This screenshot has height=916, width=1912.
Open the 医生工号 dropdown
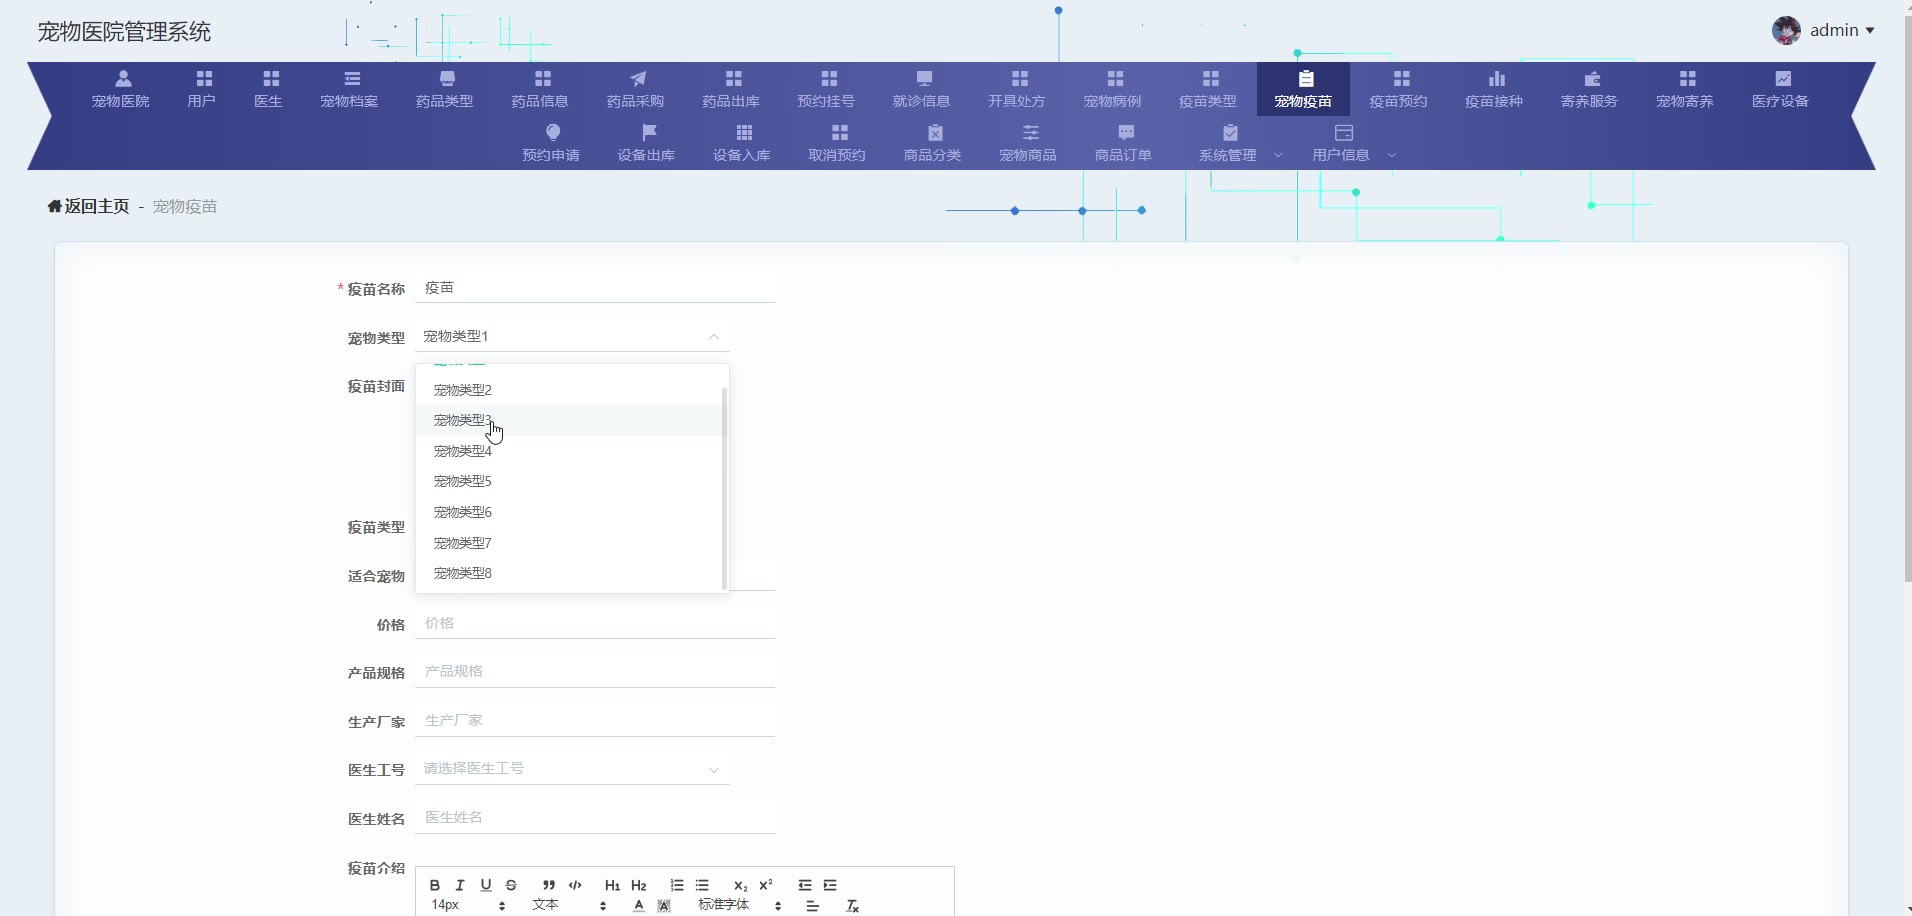tap(572, 769)
